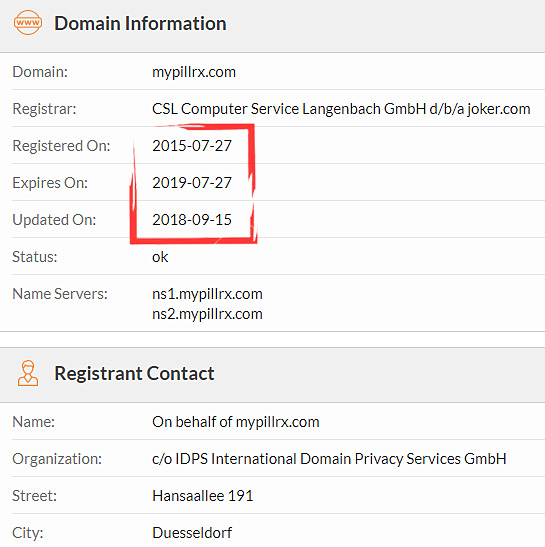The width and height of the screenshot is (545, 547).
Task: Select the Domain Information heading
Action: point(140,23)
